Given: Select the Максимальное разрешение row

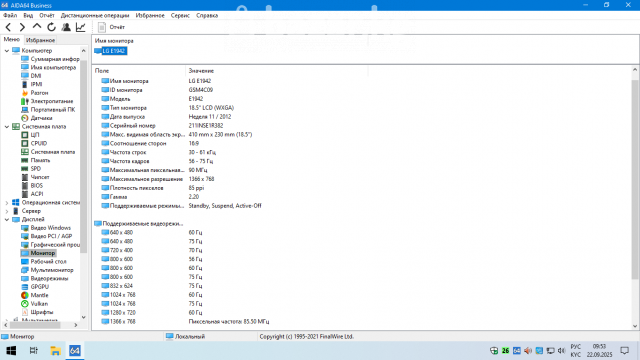Looking at the screenshot, I should coord(158,179).
